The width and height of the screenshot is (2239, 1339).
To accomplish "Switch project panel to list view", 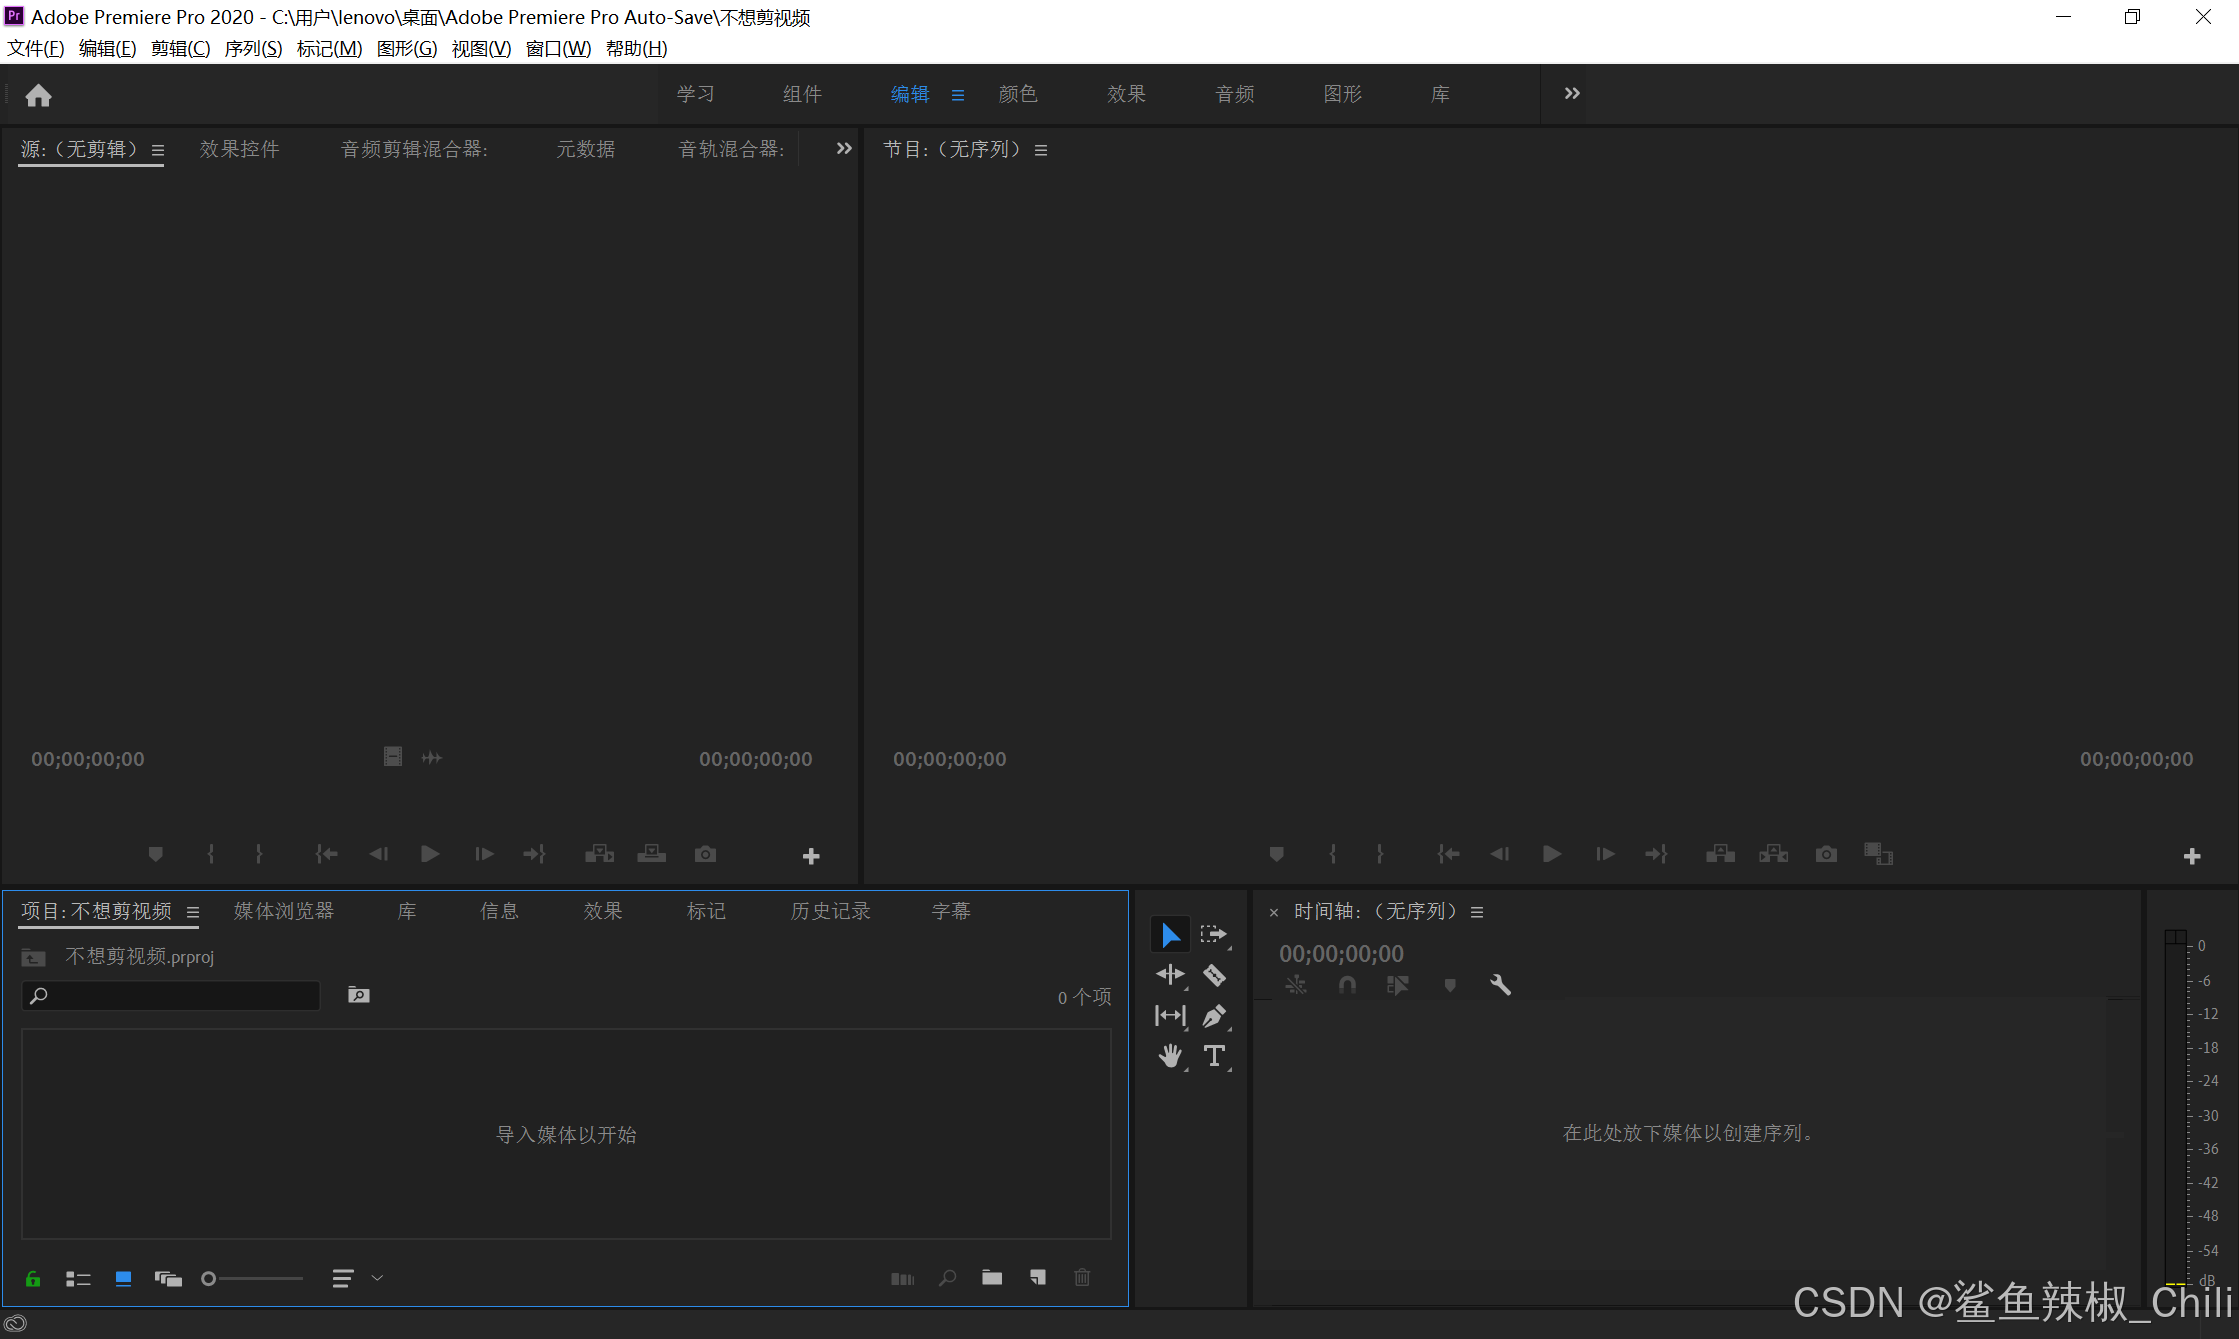I will (78, 1278).
